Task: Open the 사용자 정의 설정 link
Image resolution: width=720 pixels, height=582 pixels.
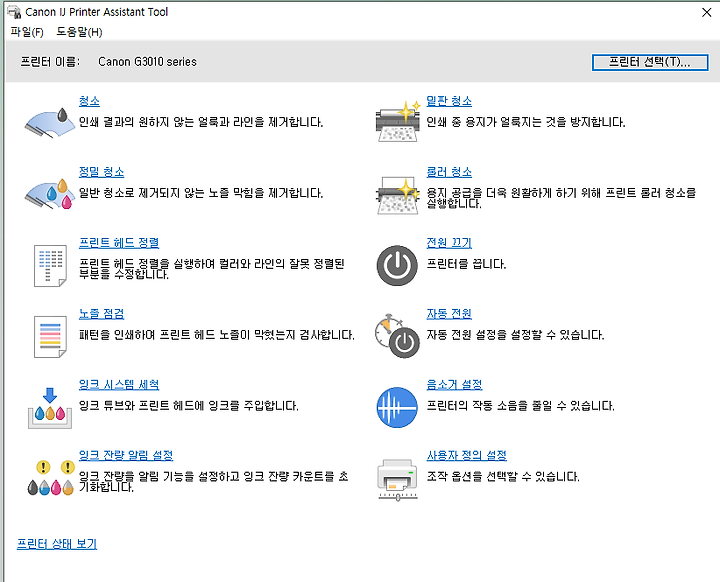Action: (467, 455)
